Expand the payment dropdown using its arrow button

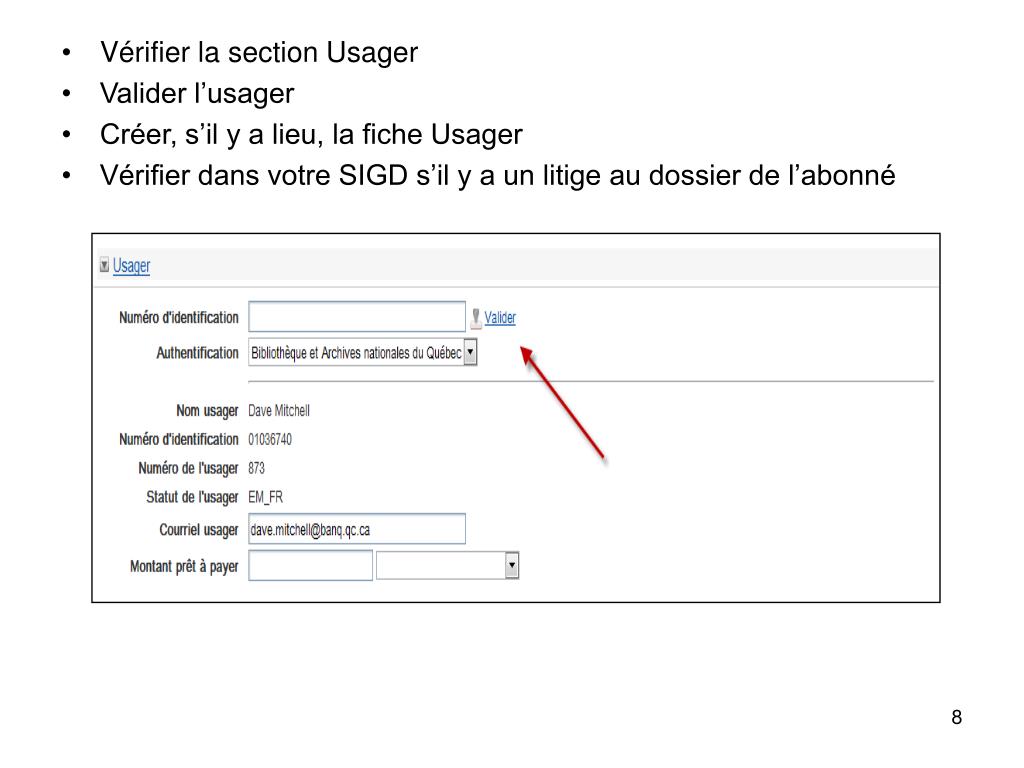512,566
